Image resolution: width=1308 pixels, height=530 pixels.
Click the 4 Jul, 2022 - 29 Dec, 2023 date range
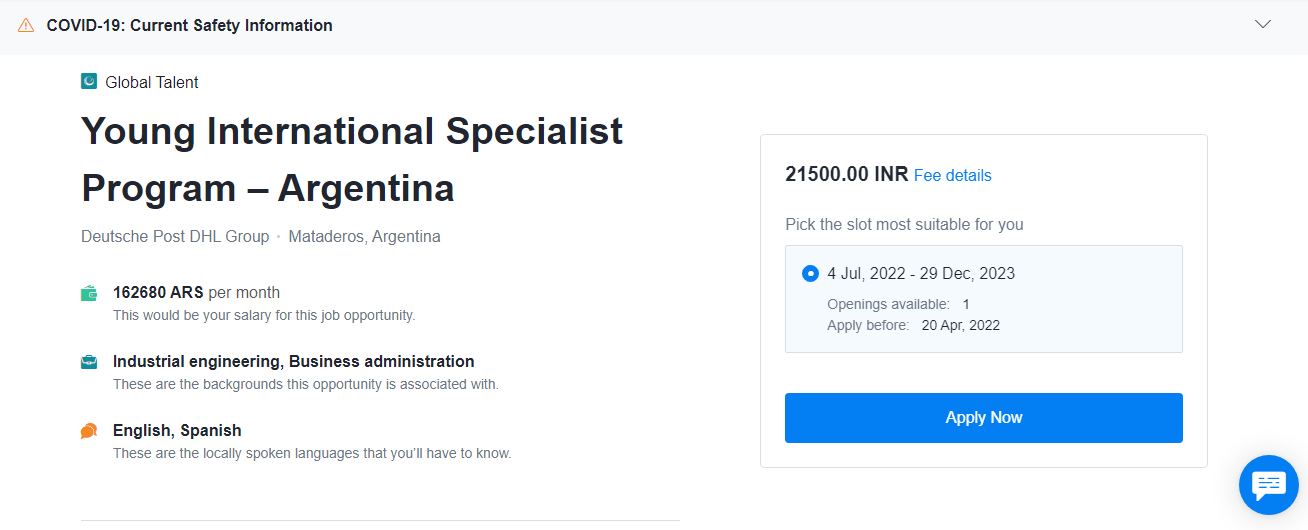[x=921, y=273]
